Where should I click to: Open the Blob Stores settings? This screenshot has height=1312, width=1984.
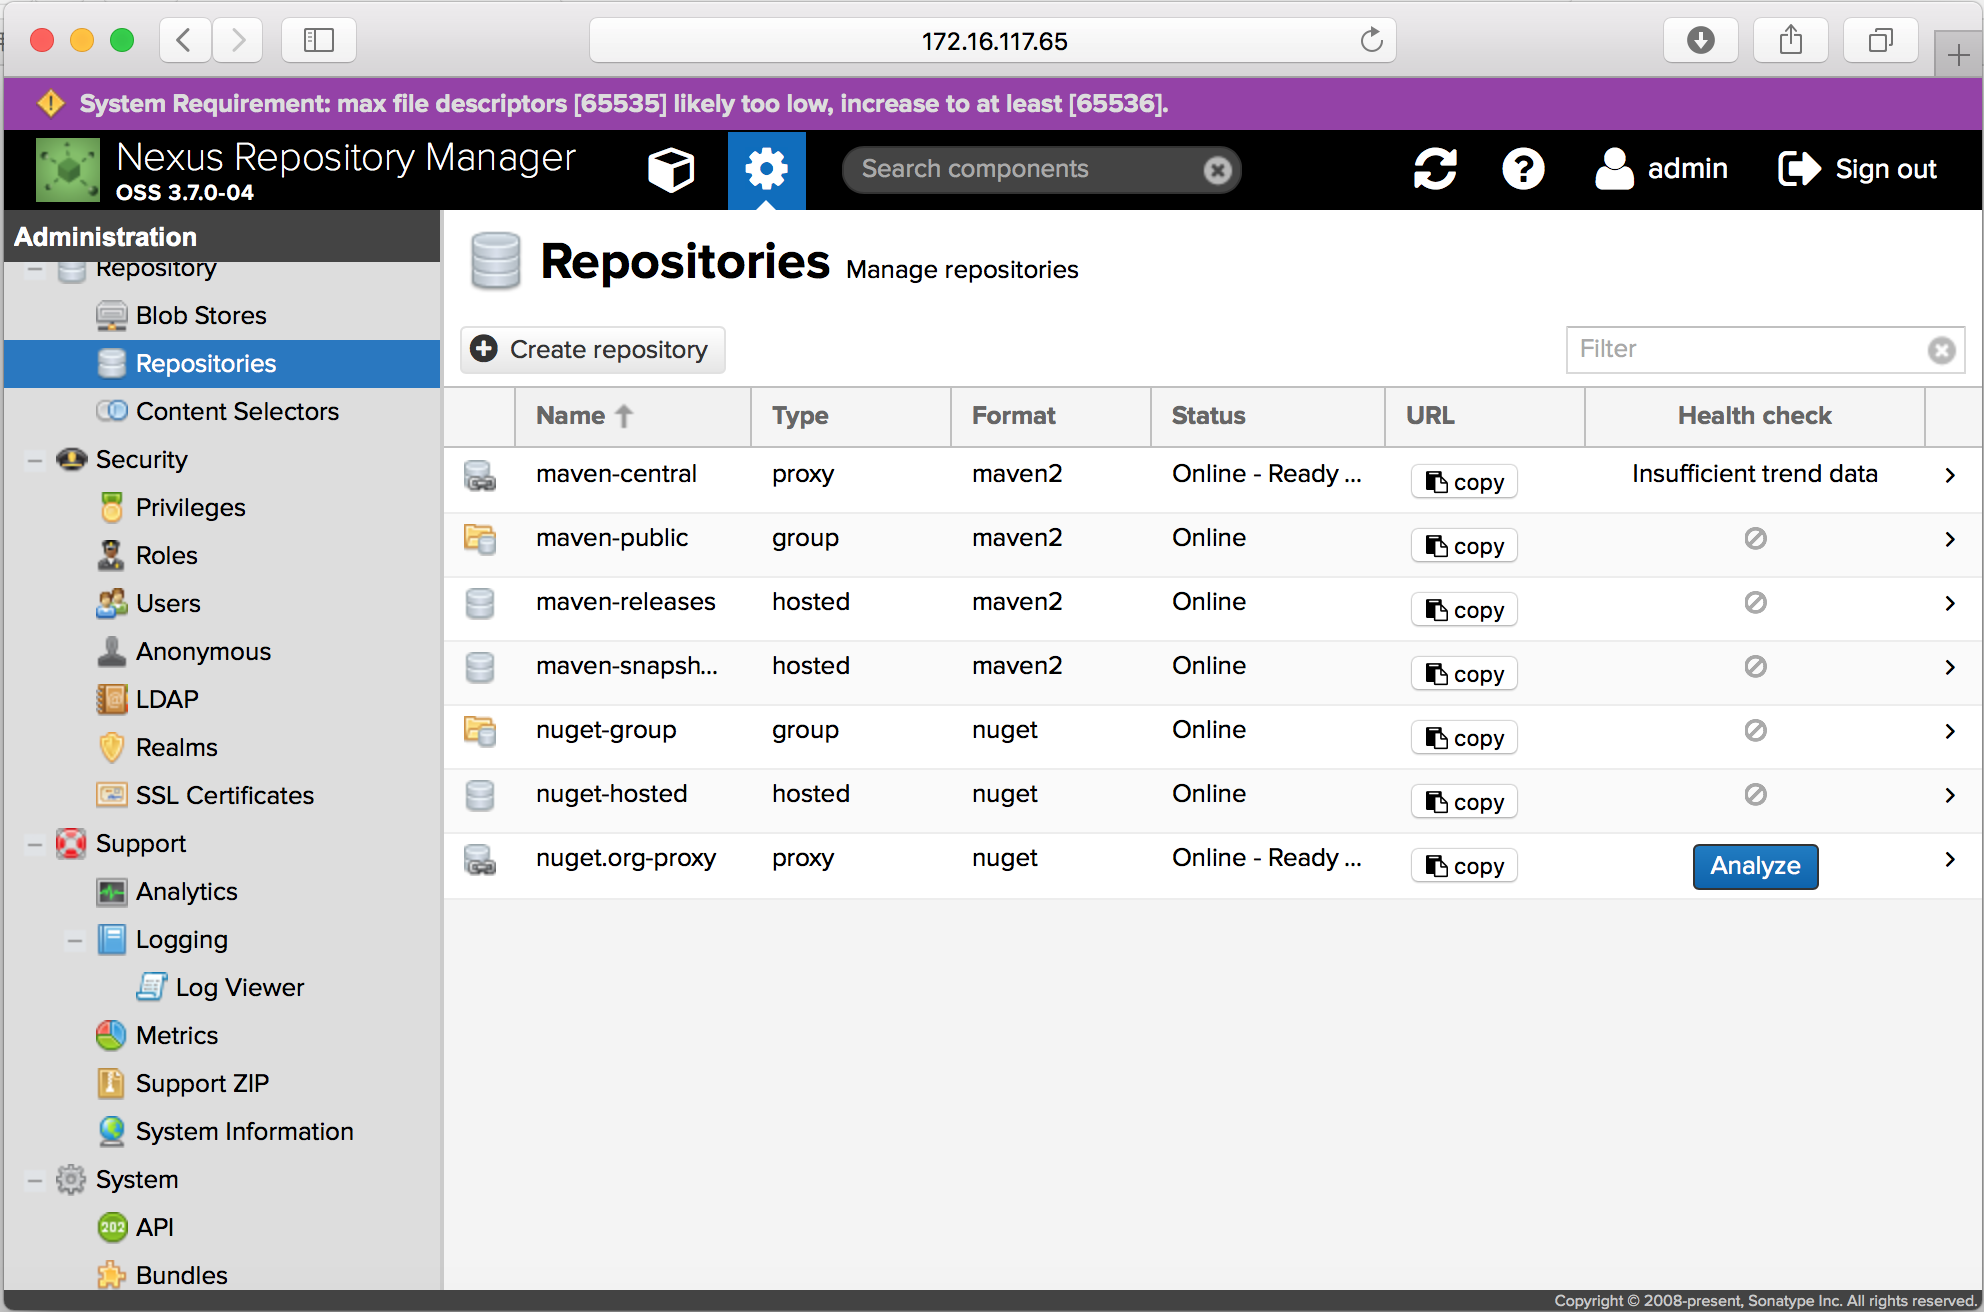click(200, 315)
